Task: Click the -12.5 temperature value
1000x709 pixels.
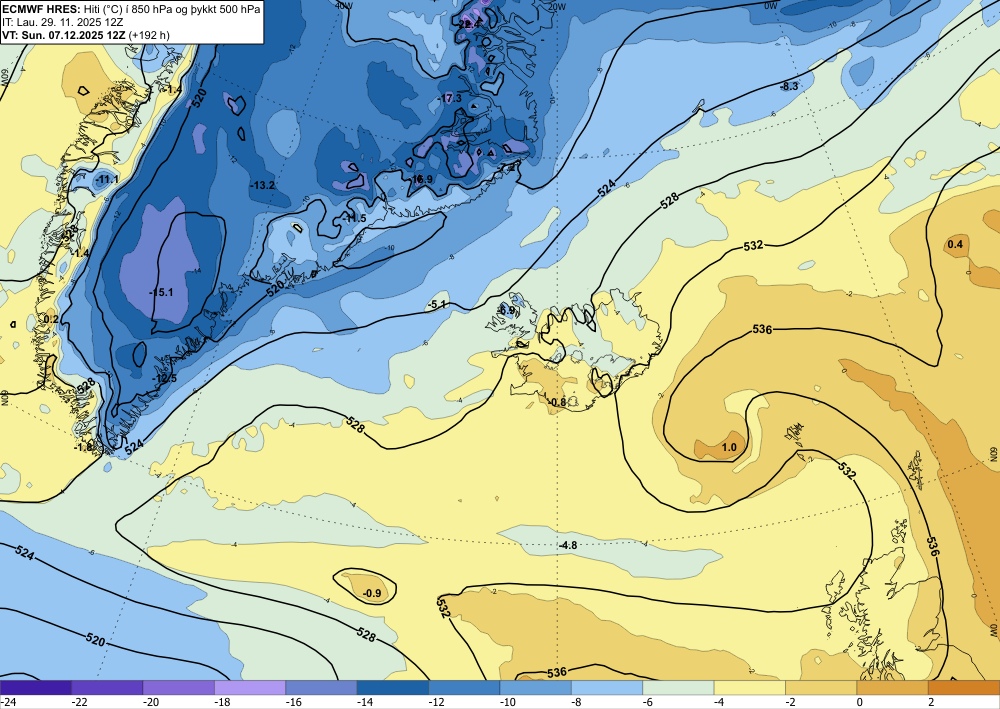Action: click(164, 379)
